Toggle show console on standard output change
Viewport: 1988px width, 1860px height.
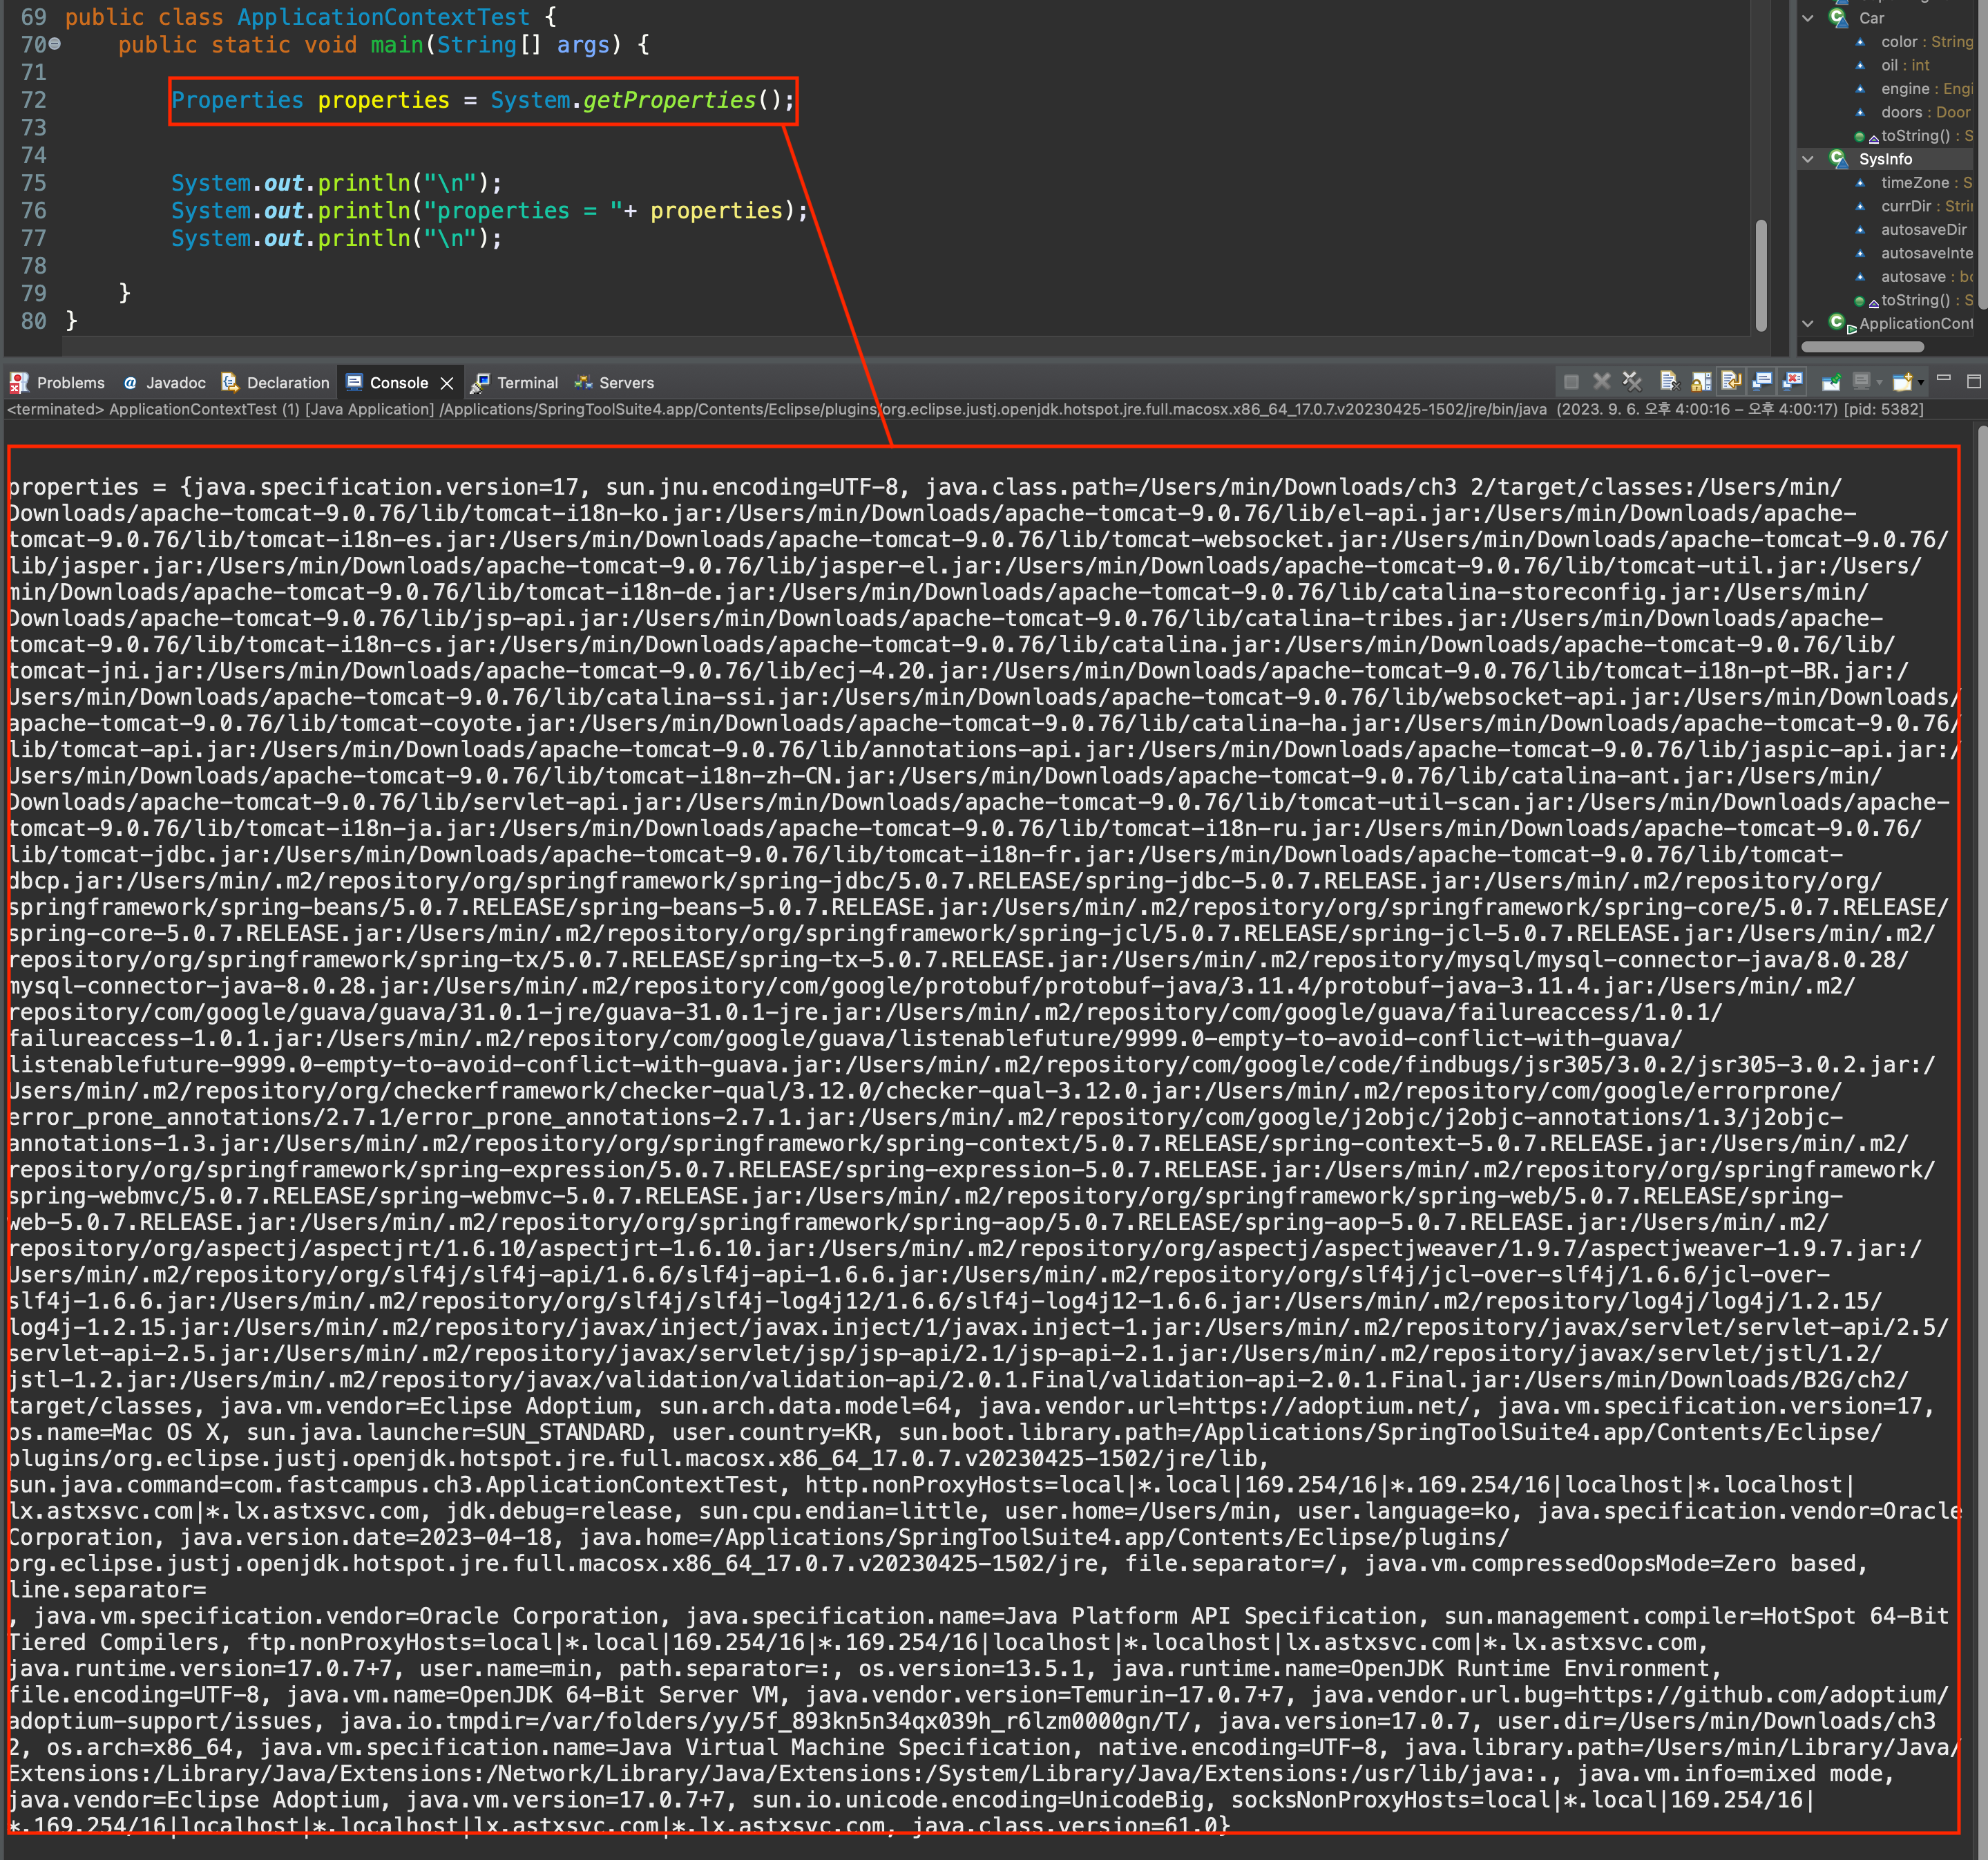(1762, 382)
